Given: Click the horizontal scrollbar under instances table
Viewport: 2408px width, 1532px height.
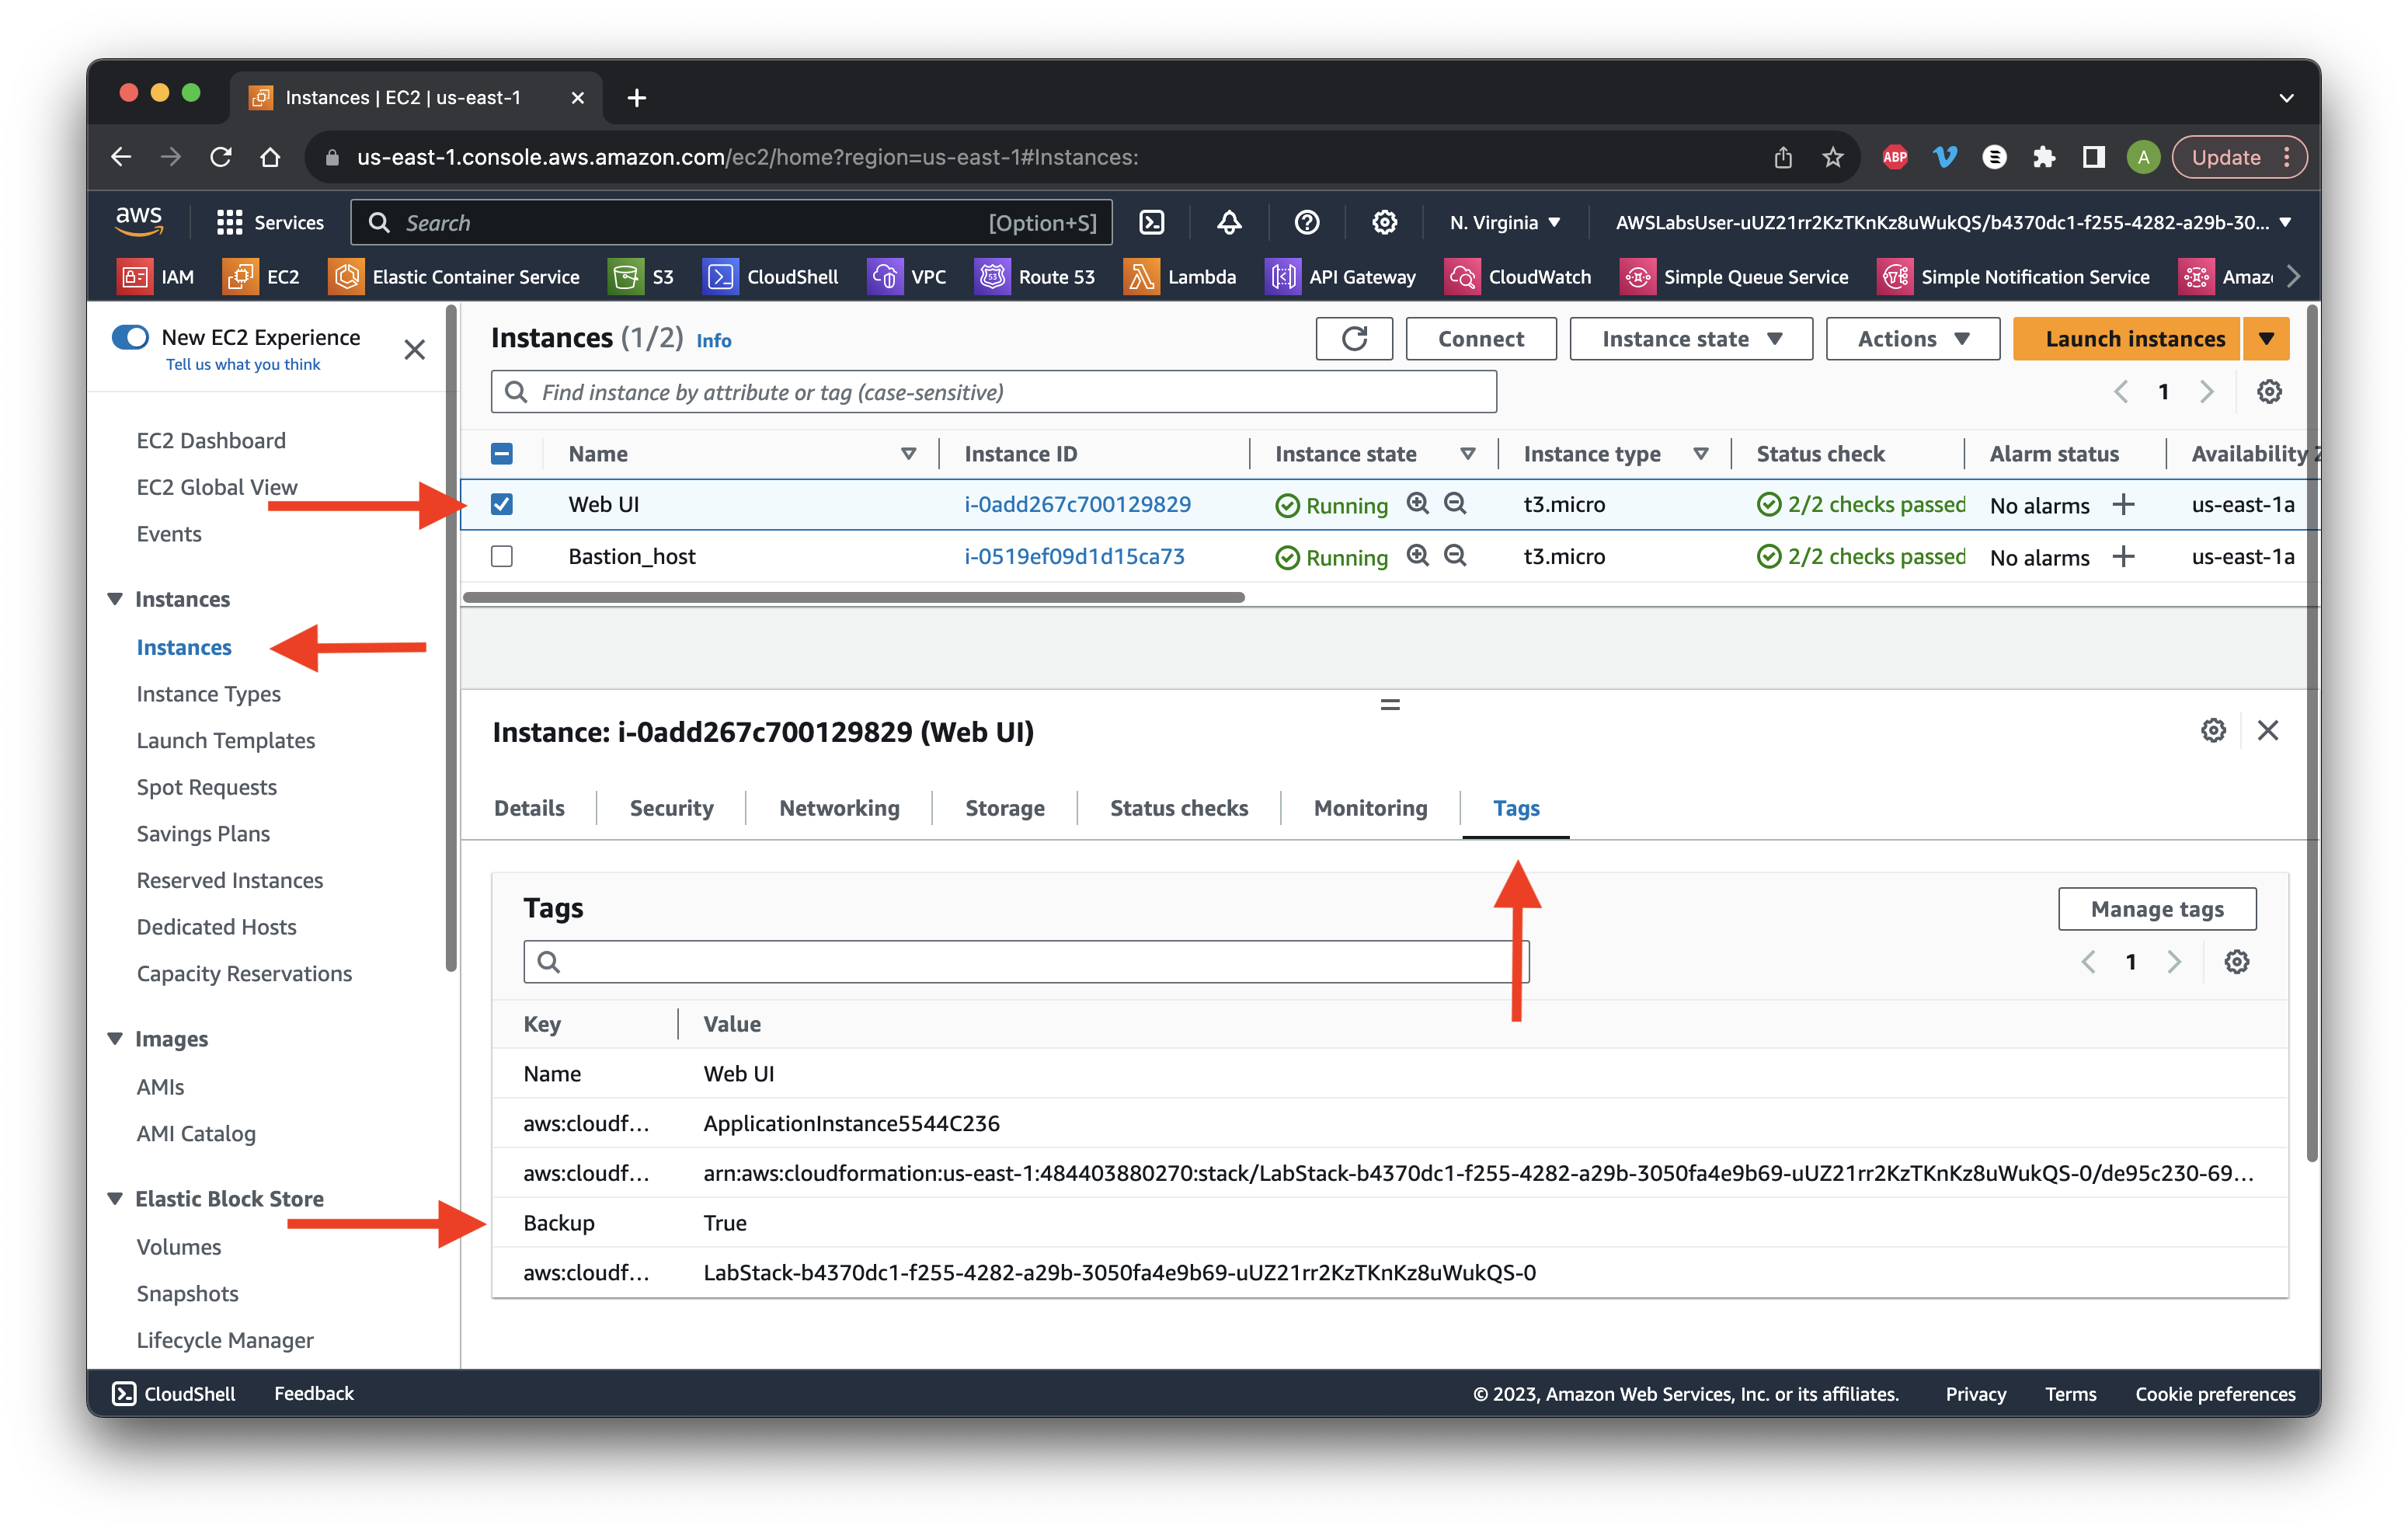Looking at the screenshot, I should (853, 598).
